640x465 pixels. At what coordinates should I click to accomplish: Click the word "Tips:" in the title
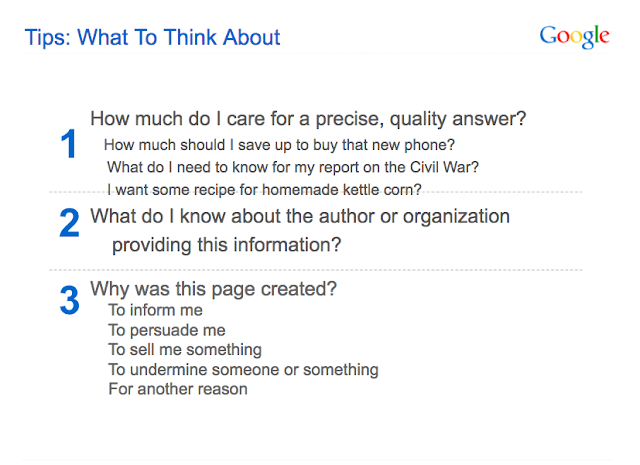(48, 38)
